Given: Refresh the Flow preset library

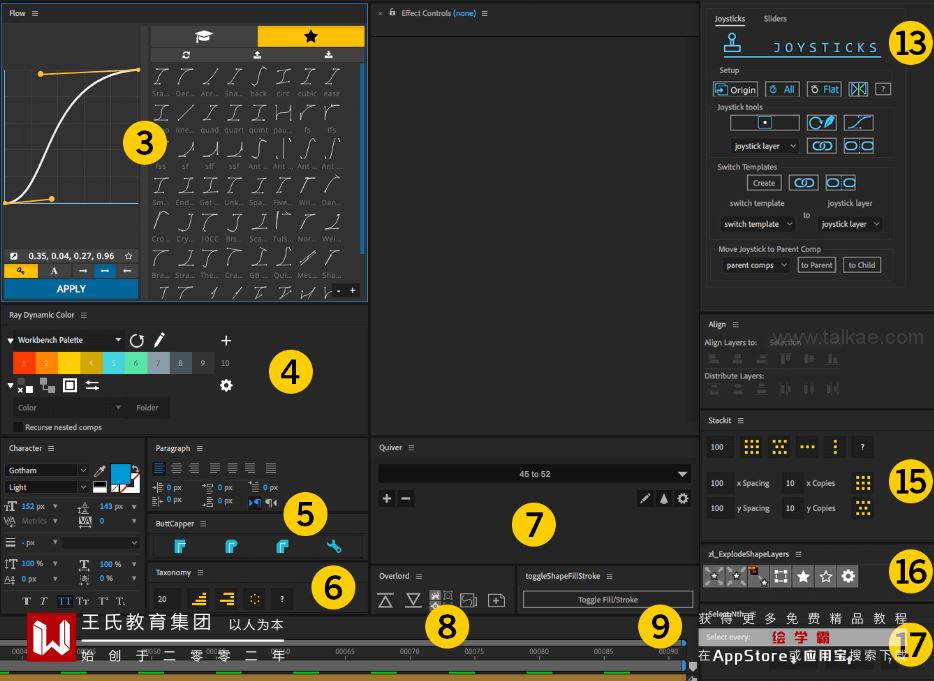Looking at the screenshot, I should (x=186, y=55).
